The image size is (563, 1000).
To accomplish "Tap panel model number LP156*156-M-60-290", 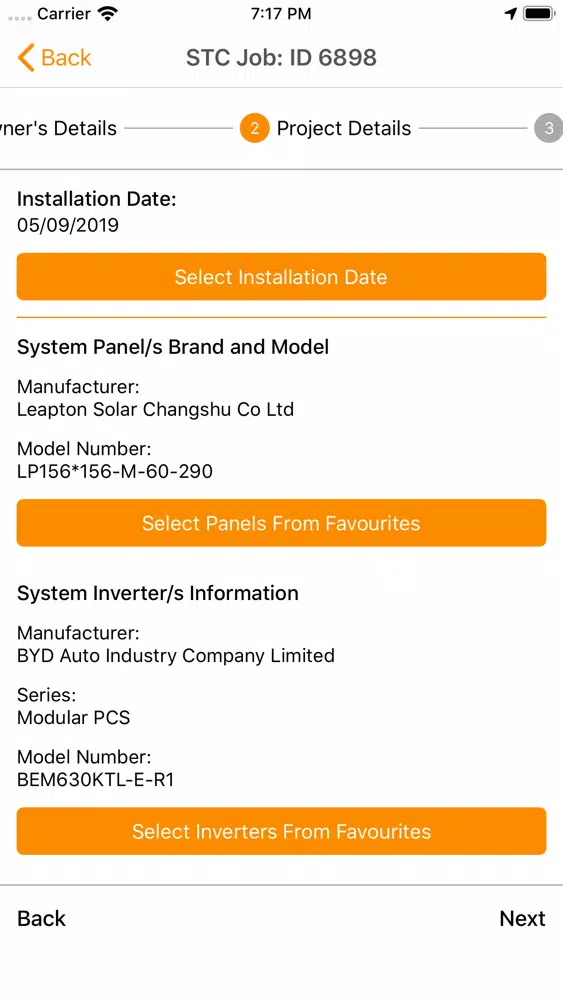I will [x=115, y=471].
